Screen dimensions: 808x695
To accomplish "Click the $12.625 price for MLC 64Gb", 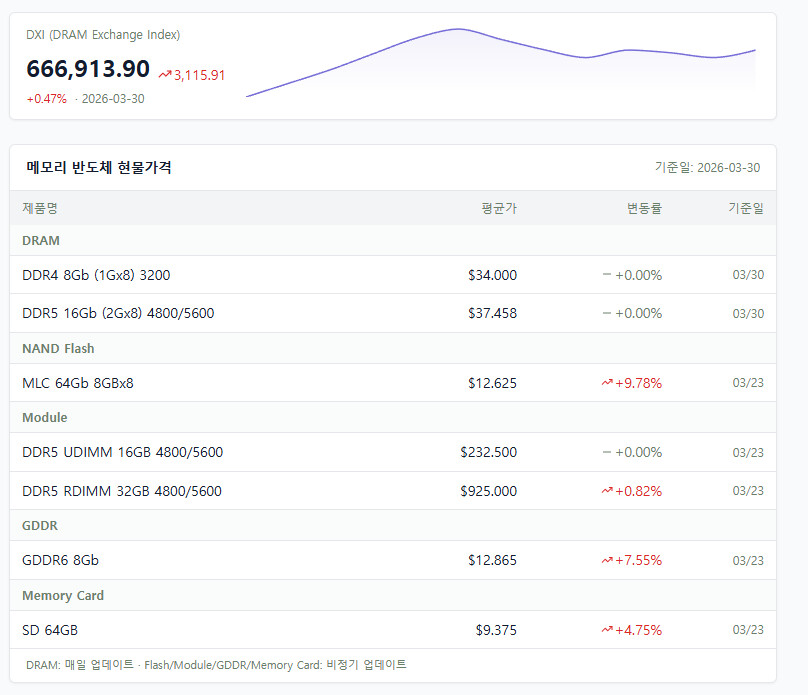I will point(493,383).
